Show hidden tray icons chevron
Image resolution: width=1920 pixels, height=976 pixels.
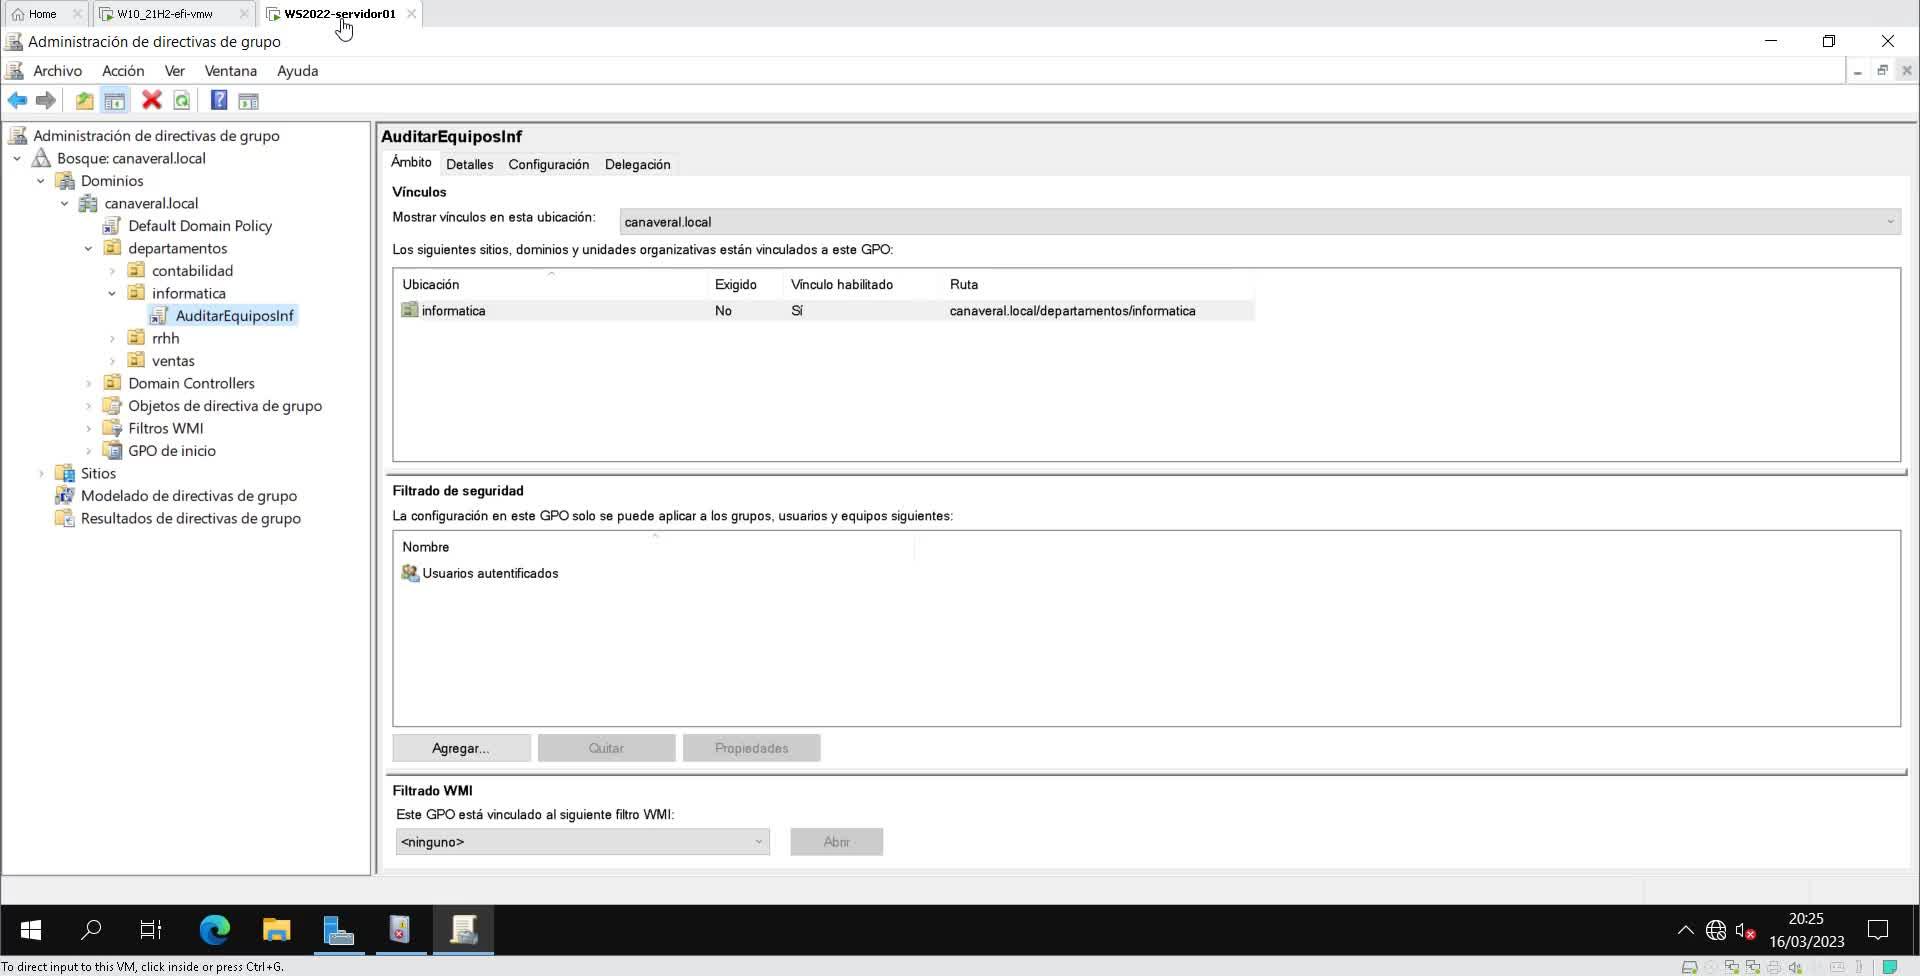1685,931
